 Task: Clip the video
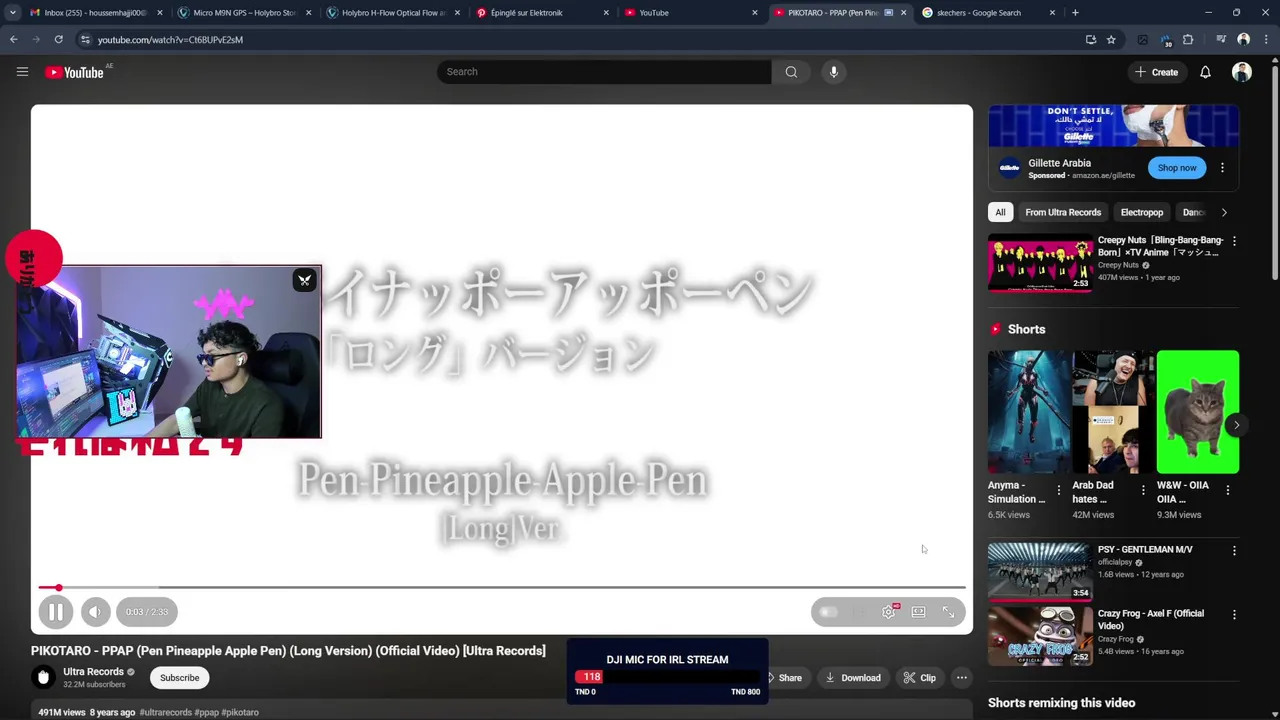click(920, 678)
